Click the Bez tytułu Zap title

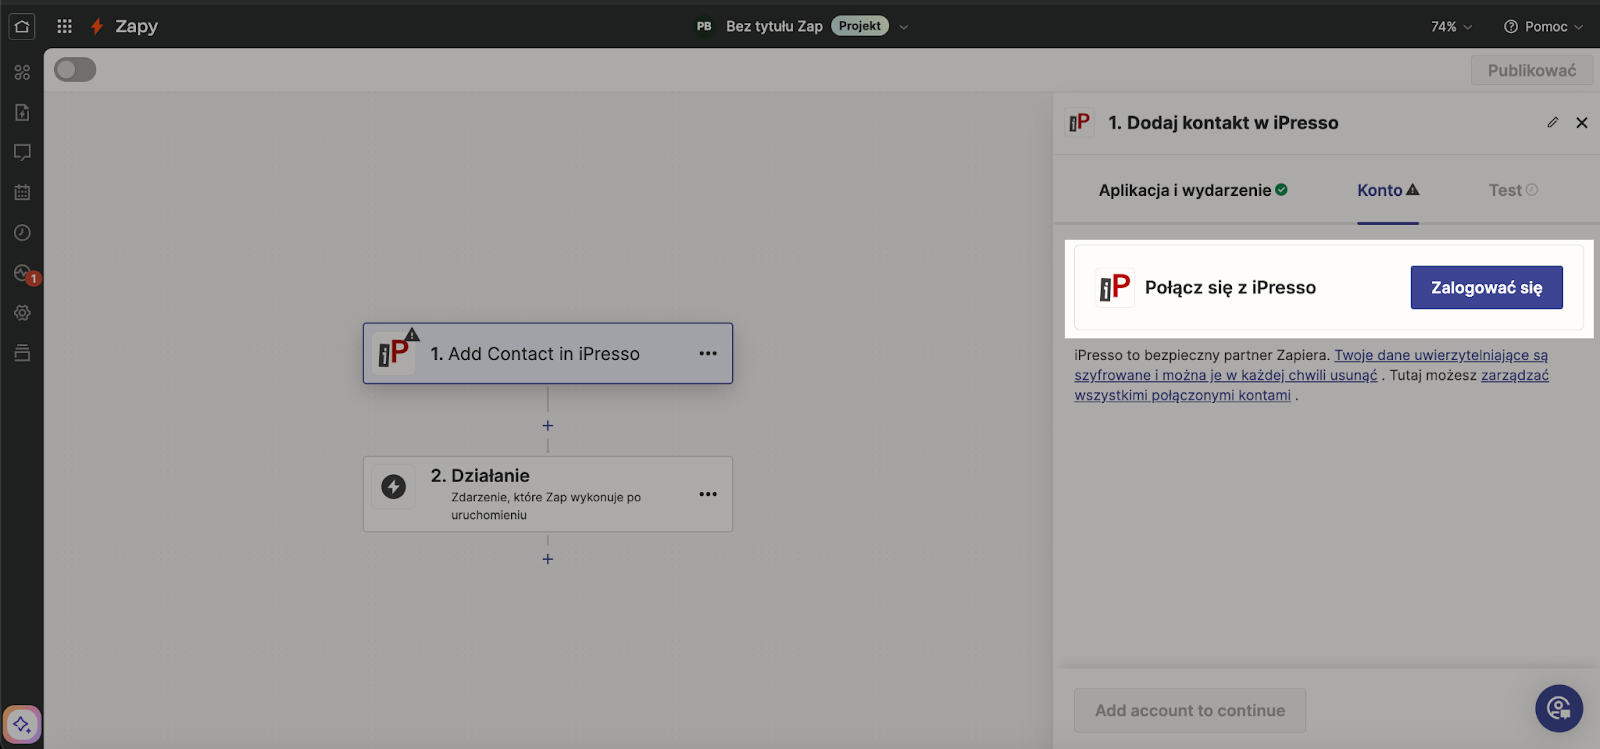coord(774,26)
